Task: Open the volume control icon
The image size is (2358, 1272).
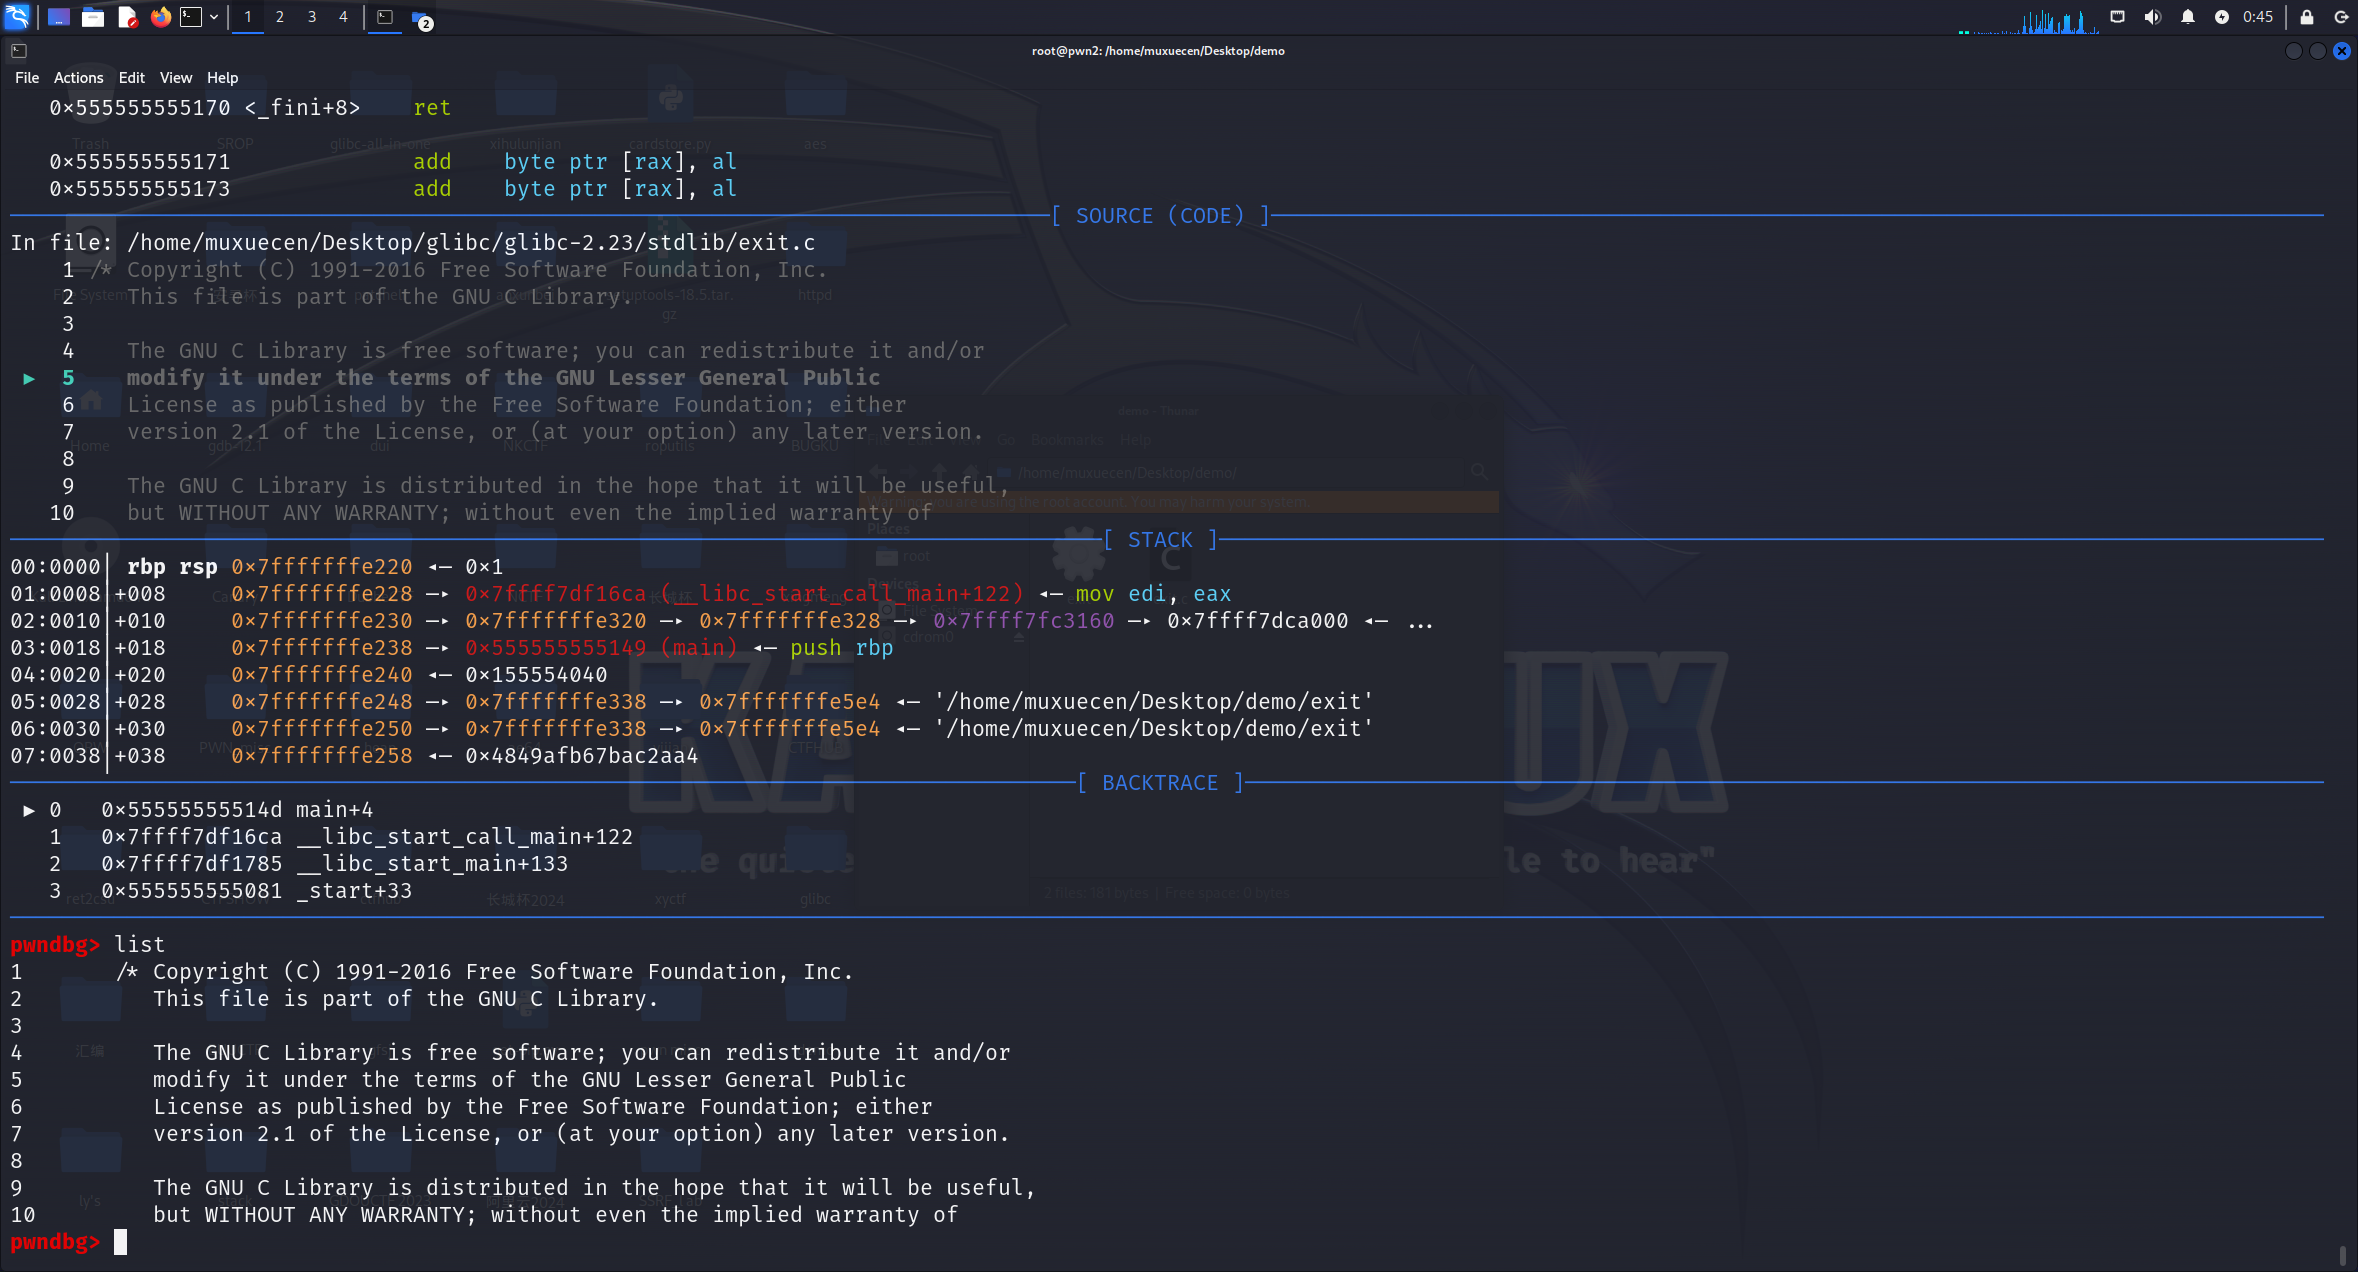Action: pos(2152,17)
